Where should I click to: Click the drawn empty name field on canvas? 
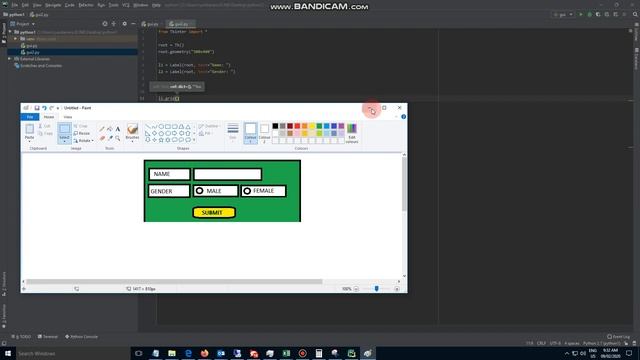(227, 174)
